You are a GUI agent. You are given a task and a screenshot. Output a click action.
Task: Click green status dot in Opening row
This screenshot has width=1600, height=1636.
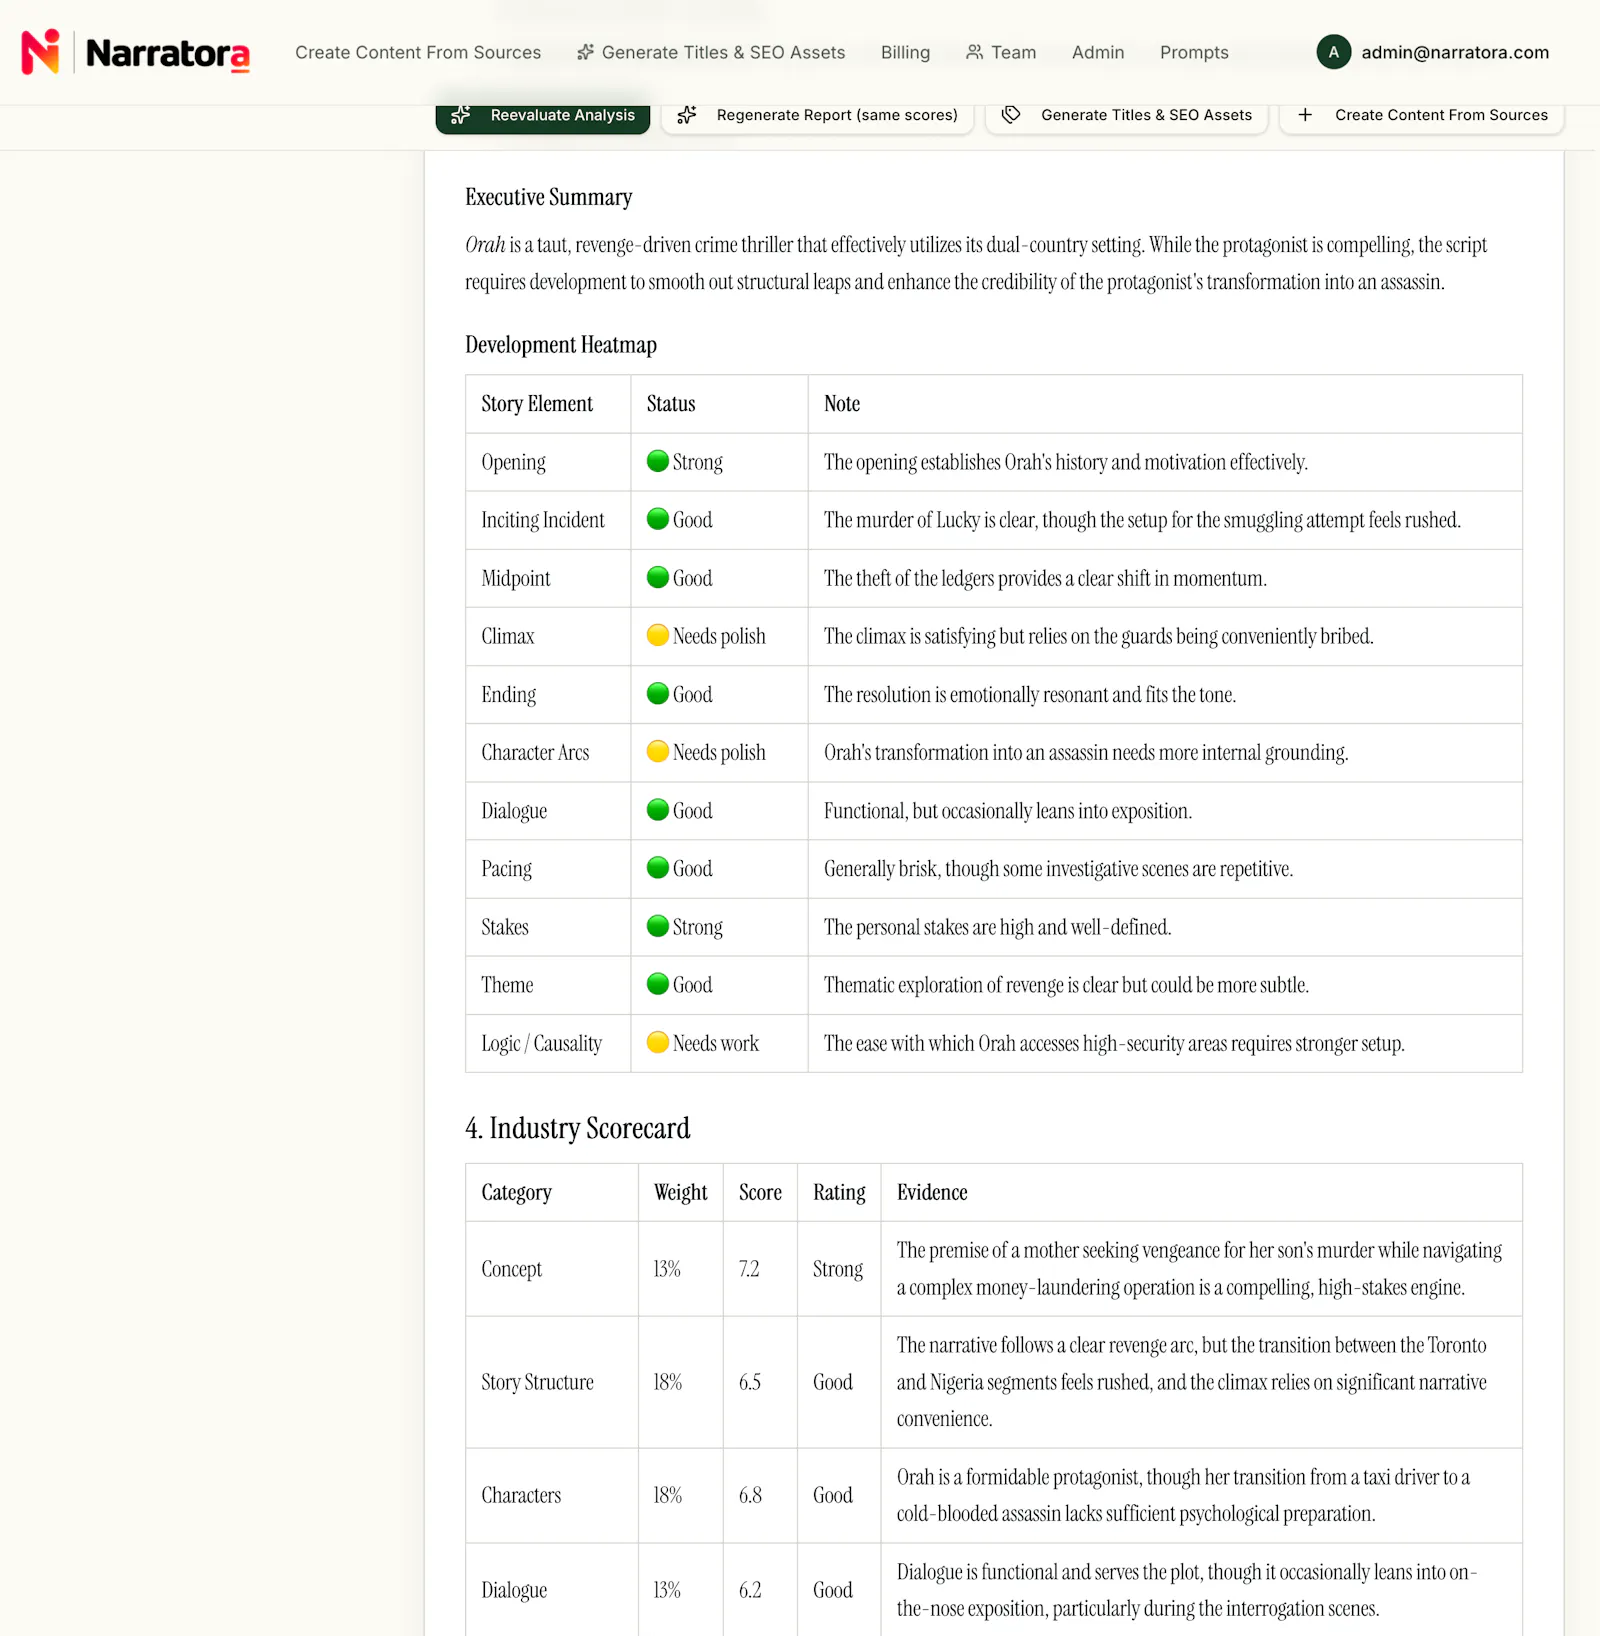point(657,461)
